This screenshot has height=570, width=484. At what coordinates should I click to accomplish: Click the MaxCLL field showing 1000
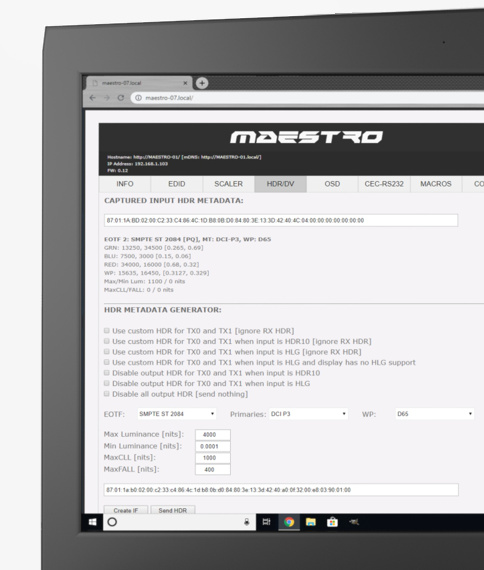(x=213, y=458)
